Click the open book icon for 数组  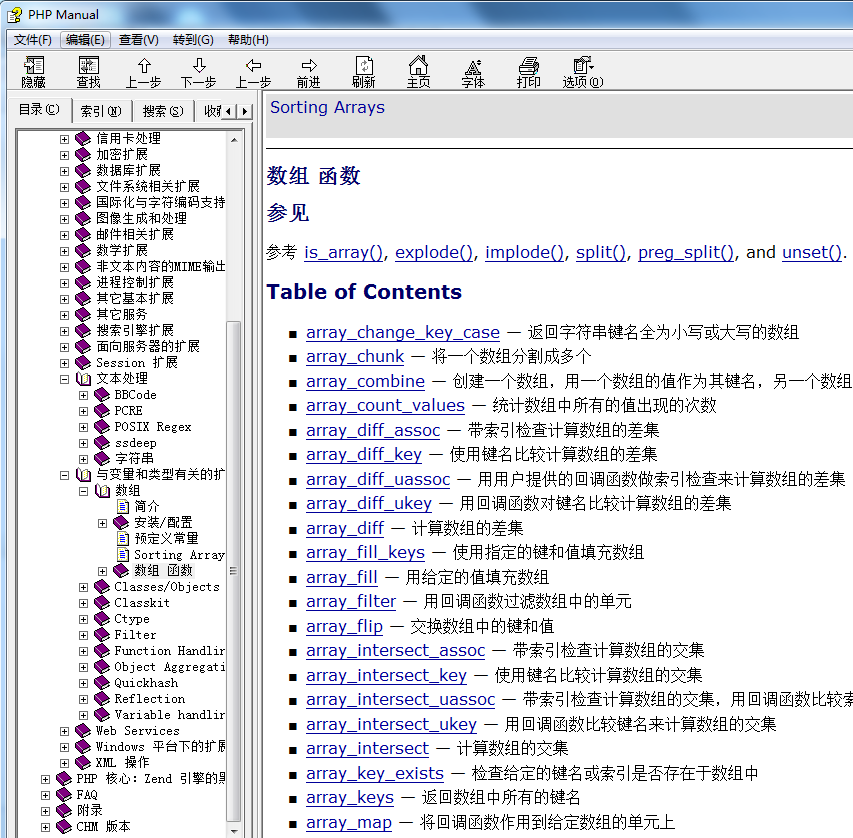(x=102, y=491)
